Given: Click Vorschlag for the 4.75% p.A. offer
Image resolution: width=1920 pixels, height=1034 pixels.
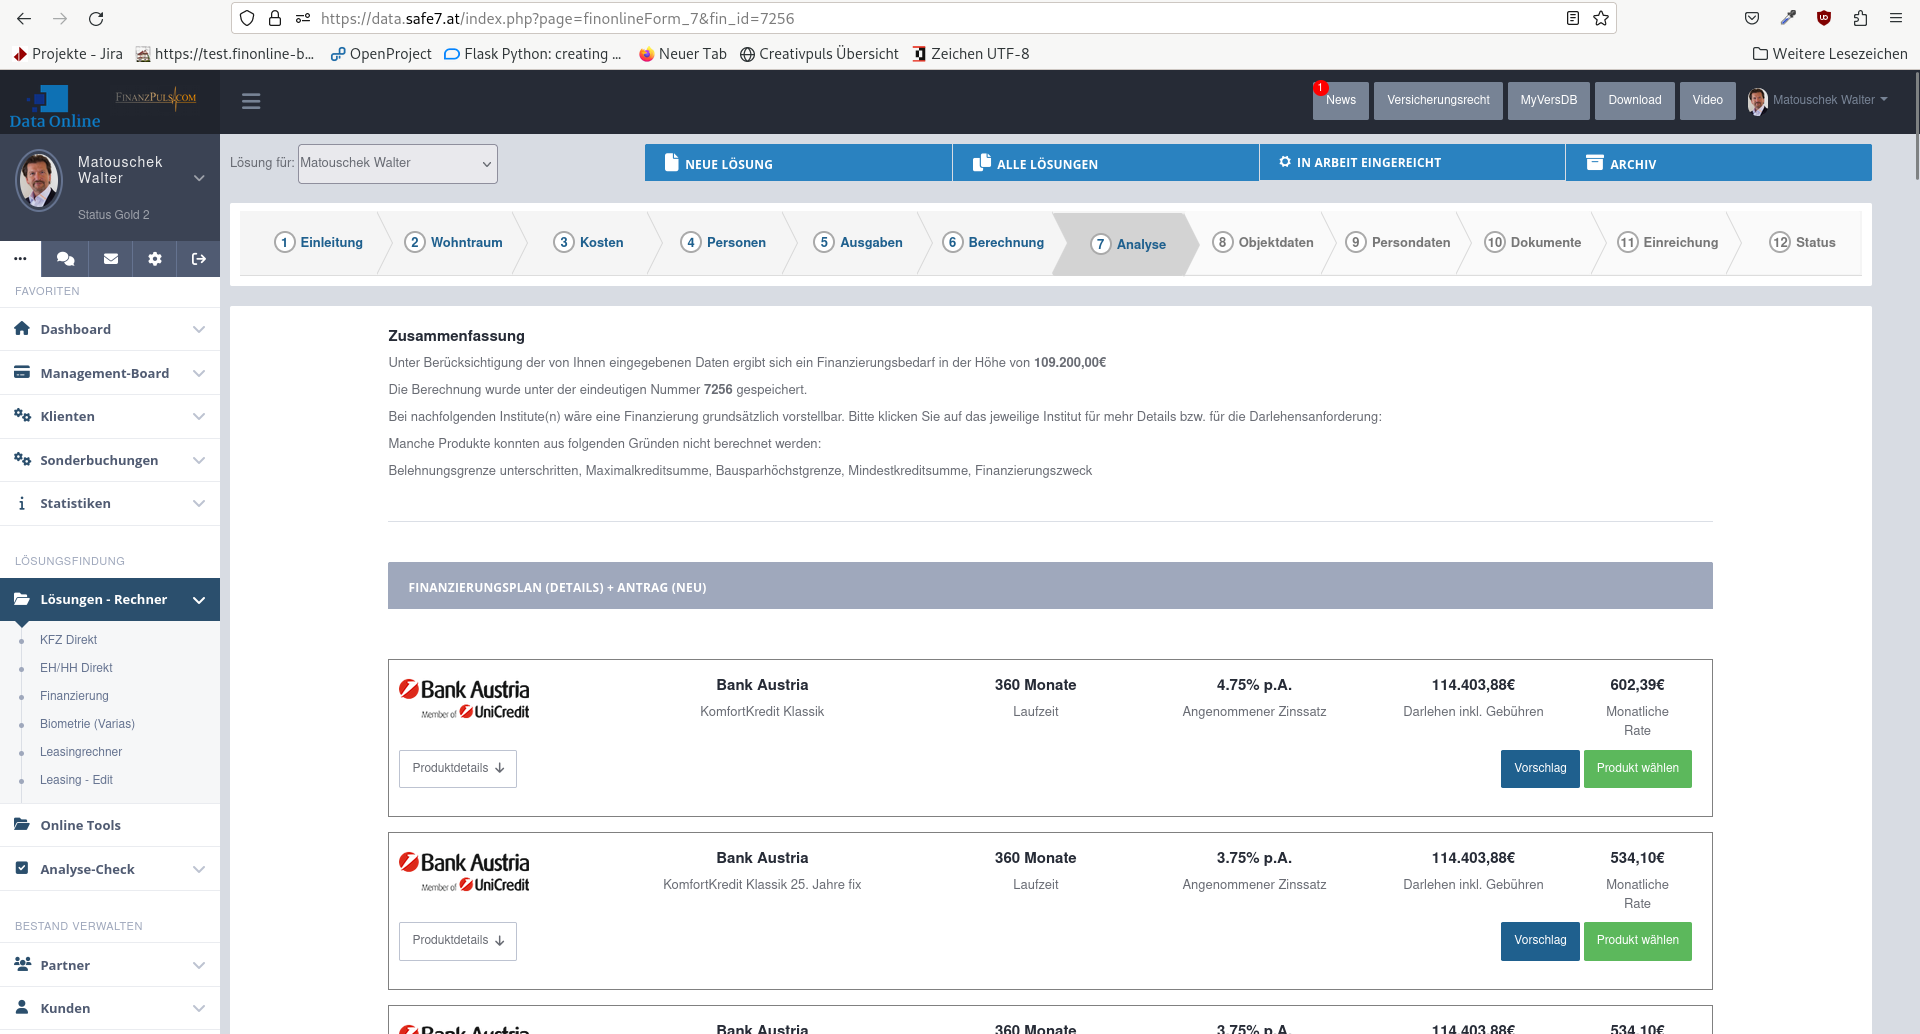Looking at the screenshot, I should click(1540, 768).
